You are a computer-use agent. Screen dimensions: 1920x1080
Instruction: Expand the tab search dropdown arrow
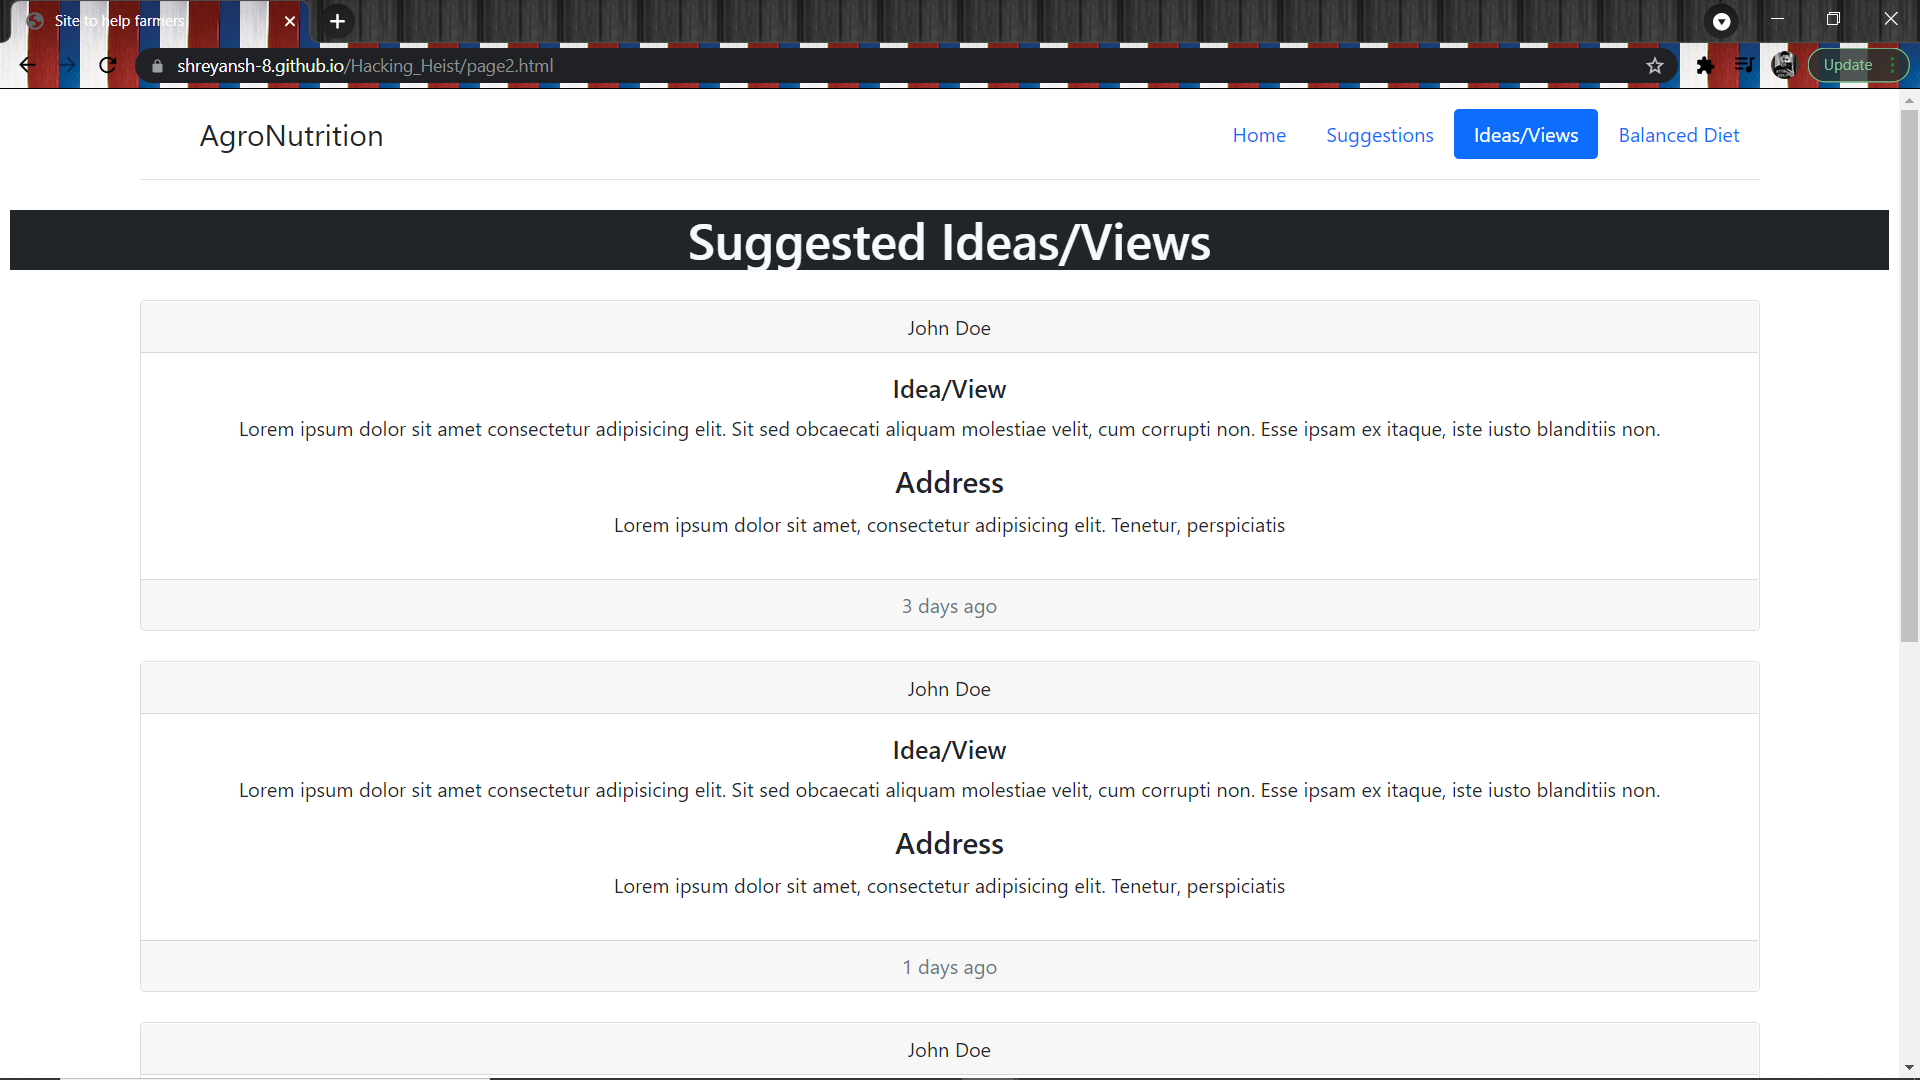point(1721,21)
